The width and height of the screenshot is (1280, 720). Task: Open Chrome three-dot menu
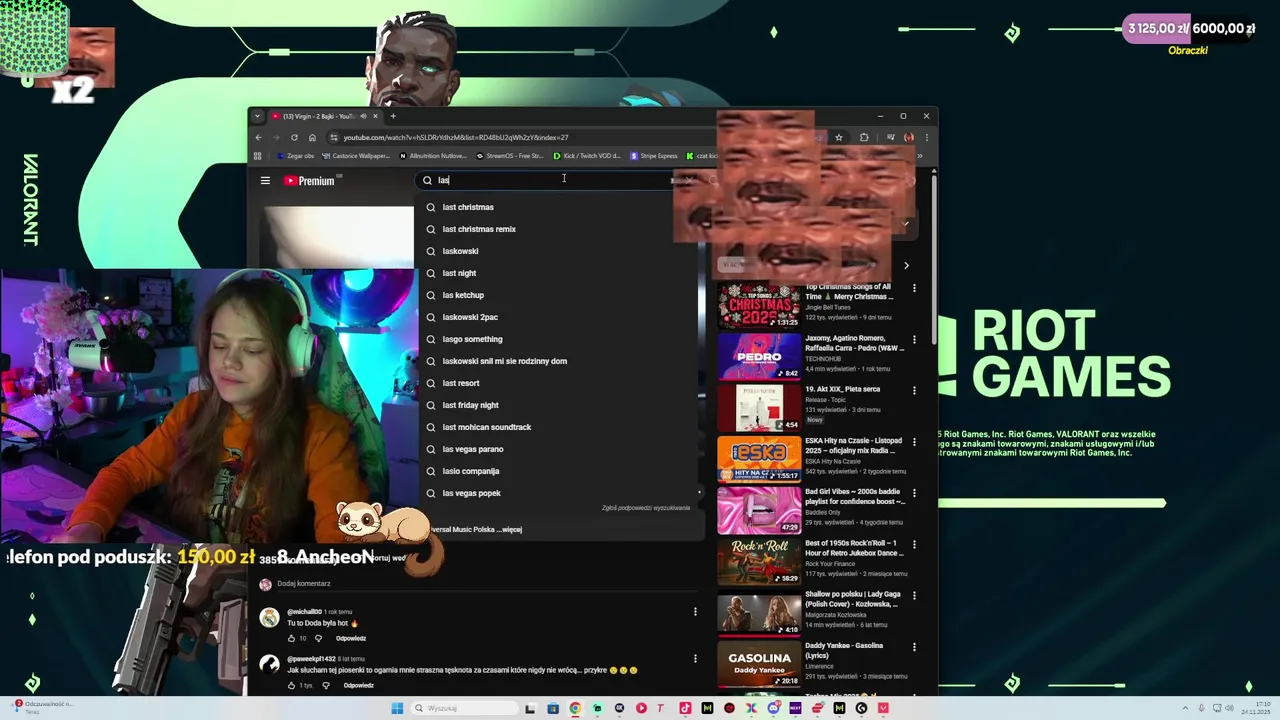click(926, 137)
